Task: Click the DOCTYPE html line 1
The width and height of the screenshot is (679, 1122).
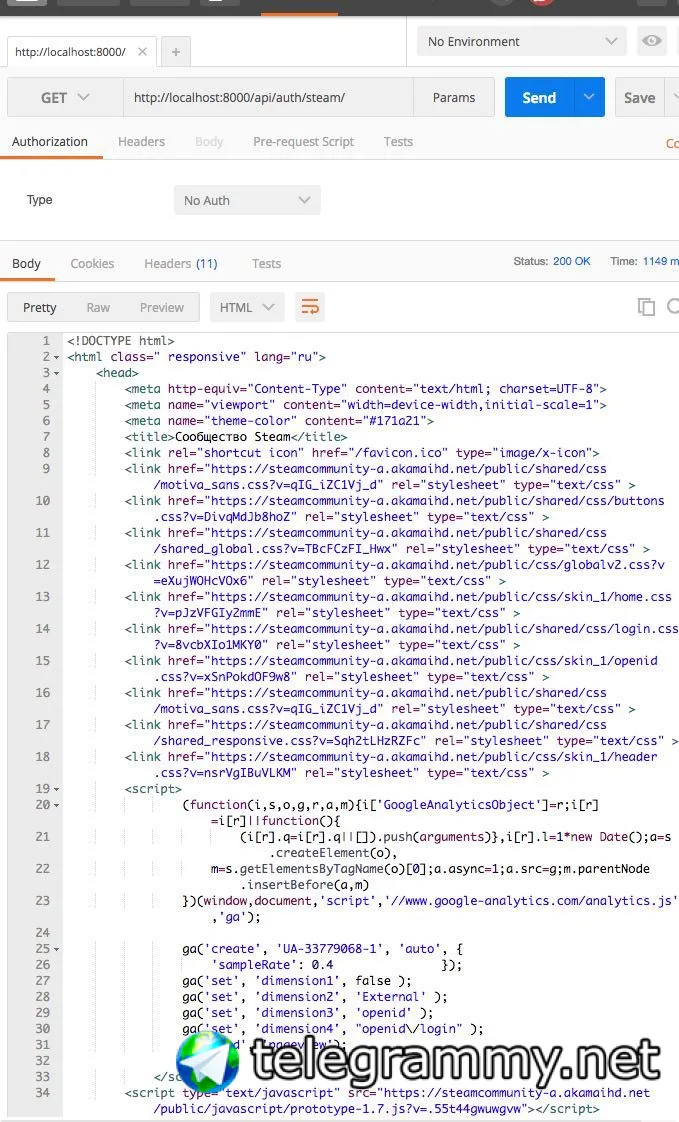Action: [121, 341]
